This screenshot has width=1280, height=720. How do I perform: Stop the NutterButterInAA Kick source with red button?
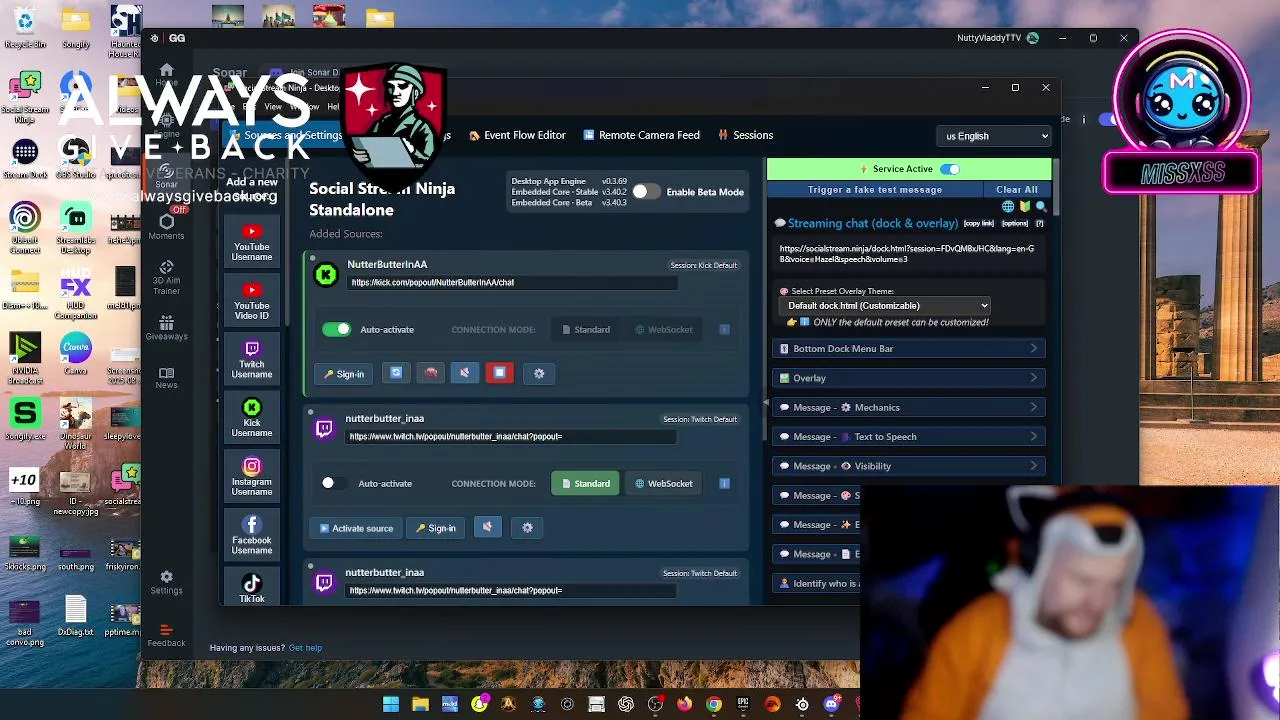pyautogui.click(x=499, y=373)
